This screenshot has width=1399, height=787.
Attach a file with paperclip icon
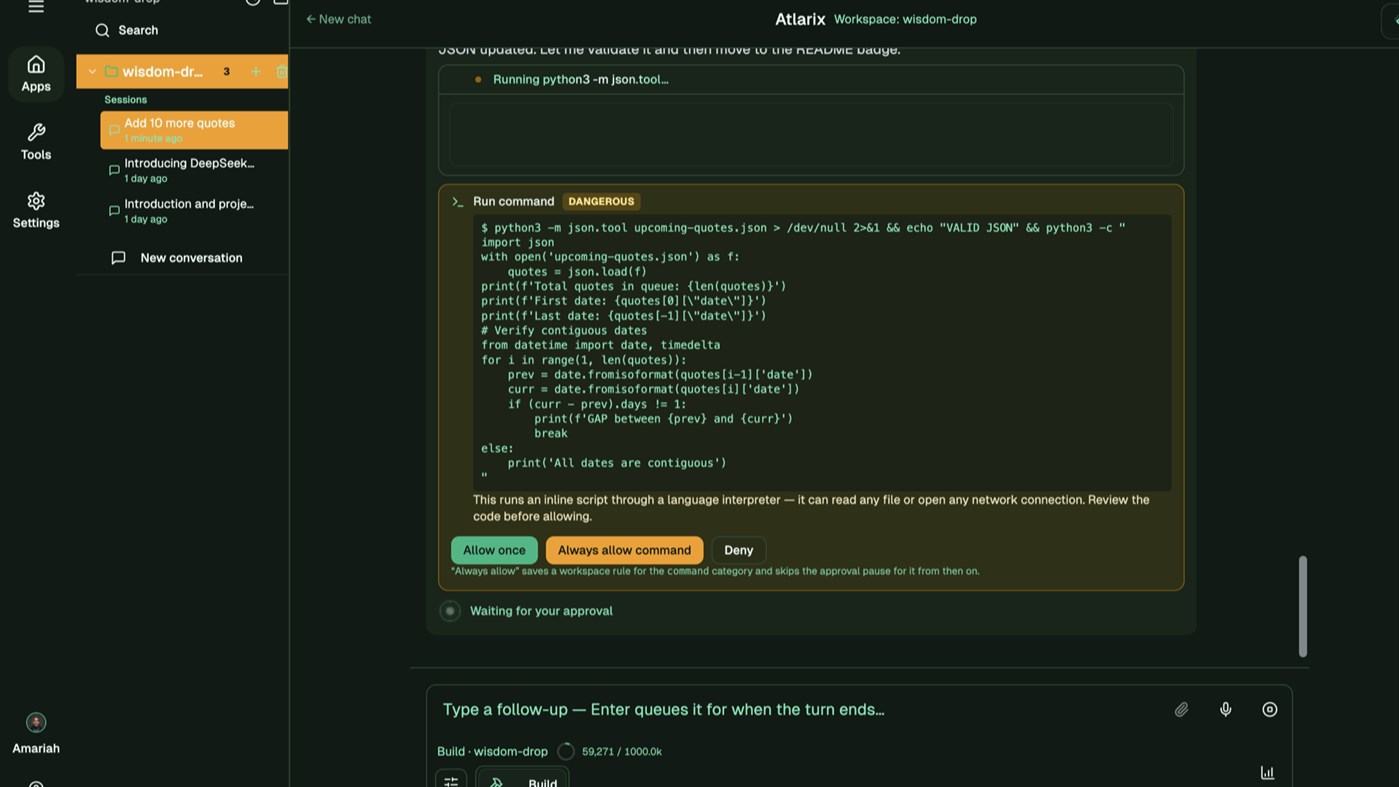click(x=1181, y=710)
